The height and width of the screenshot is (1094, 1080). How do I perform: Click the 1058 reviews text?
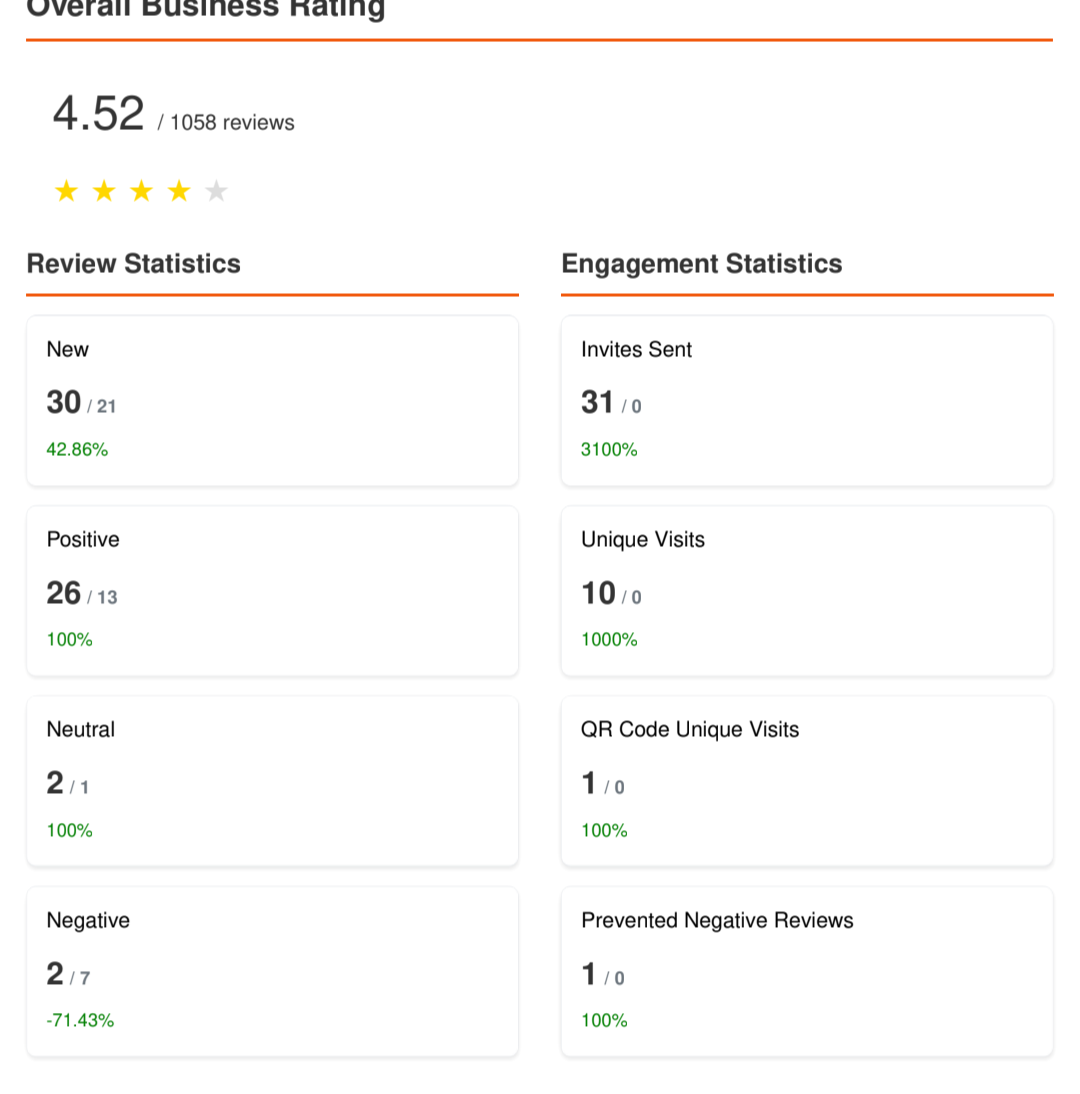231,123
